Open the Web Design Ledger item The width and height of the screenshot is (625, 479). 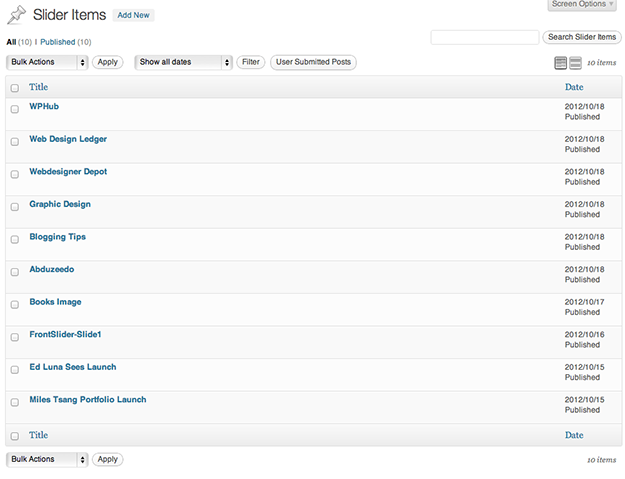pos(68,139)
